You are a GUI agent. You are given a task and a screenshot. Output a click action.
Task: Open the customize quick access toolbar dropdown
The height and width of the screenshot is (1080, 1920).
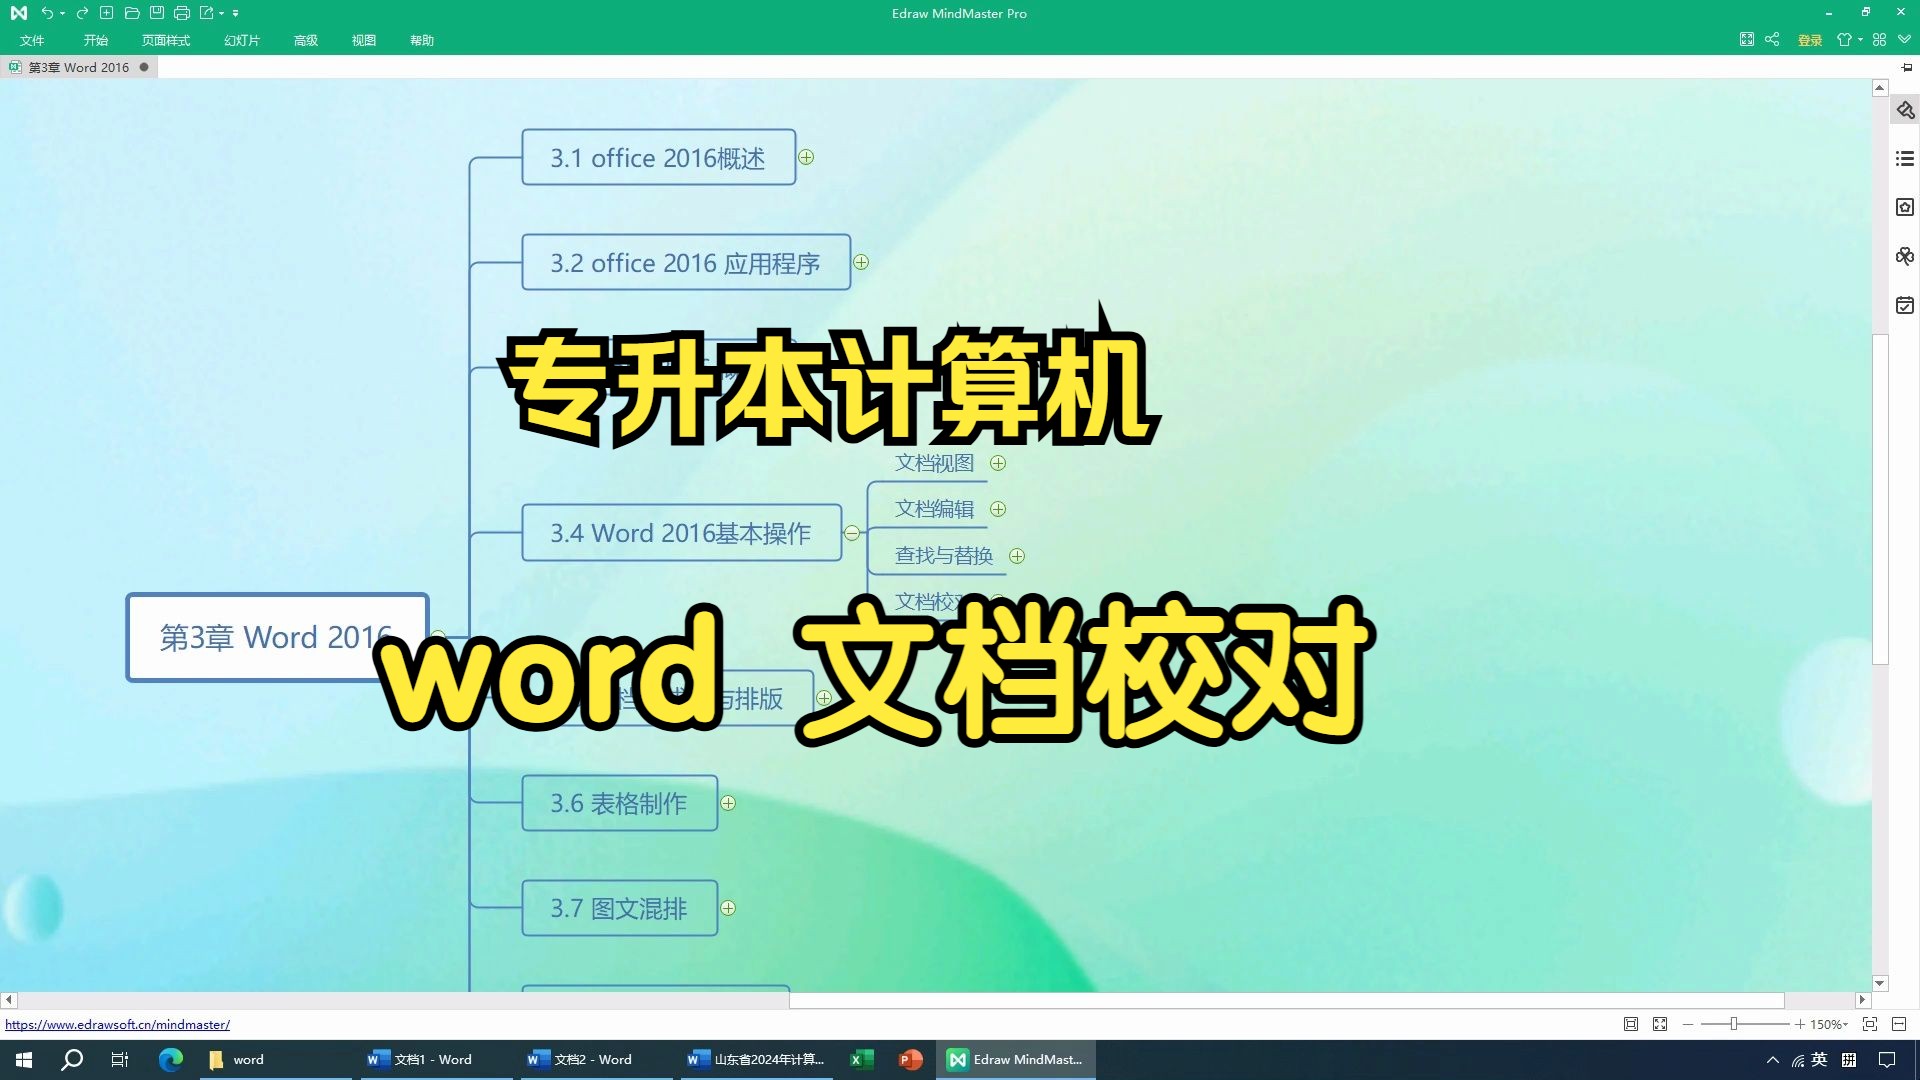click(235, 14)
